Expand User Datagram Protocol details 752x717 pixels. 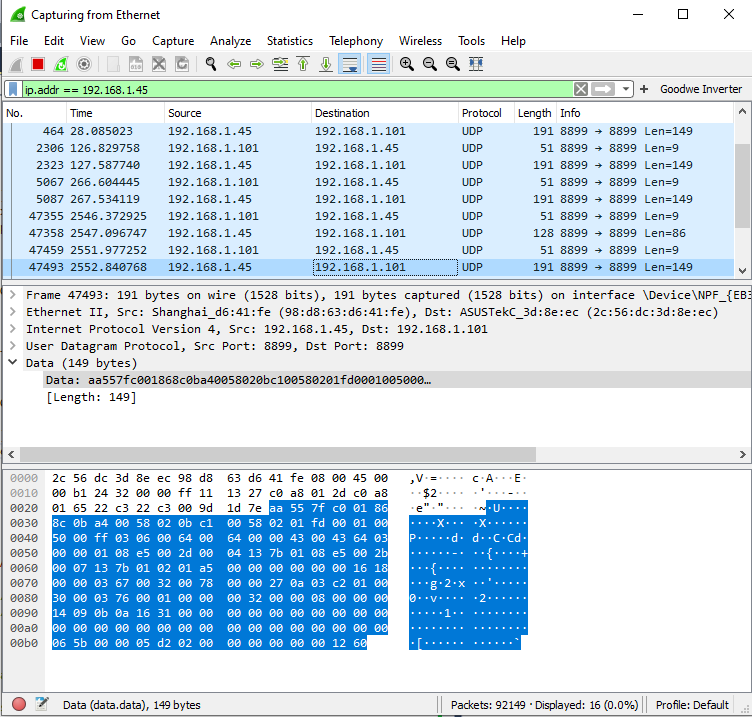pos(13,346)
